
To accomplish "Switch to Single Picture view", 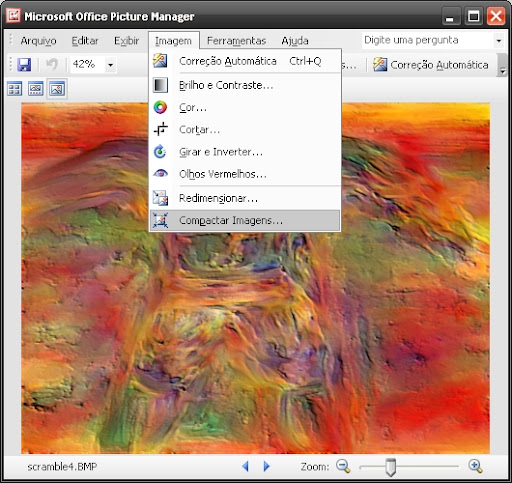I will 57,89.
